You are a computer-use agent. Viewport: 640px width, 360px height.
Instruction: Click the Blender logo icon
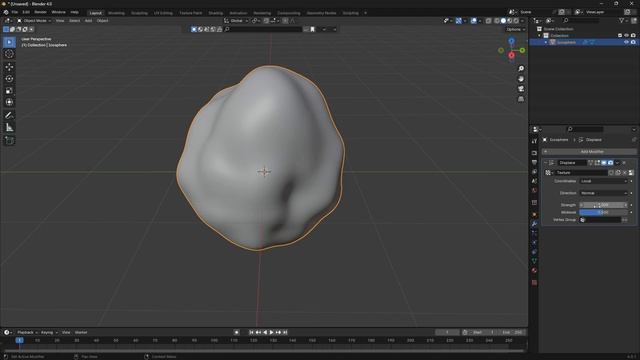6,13
